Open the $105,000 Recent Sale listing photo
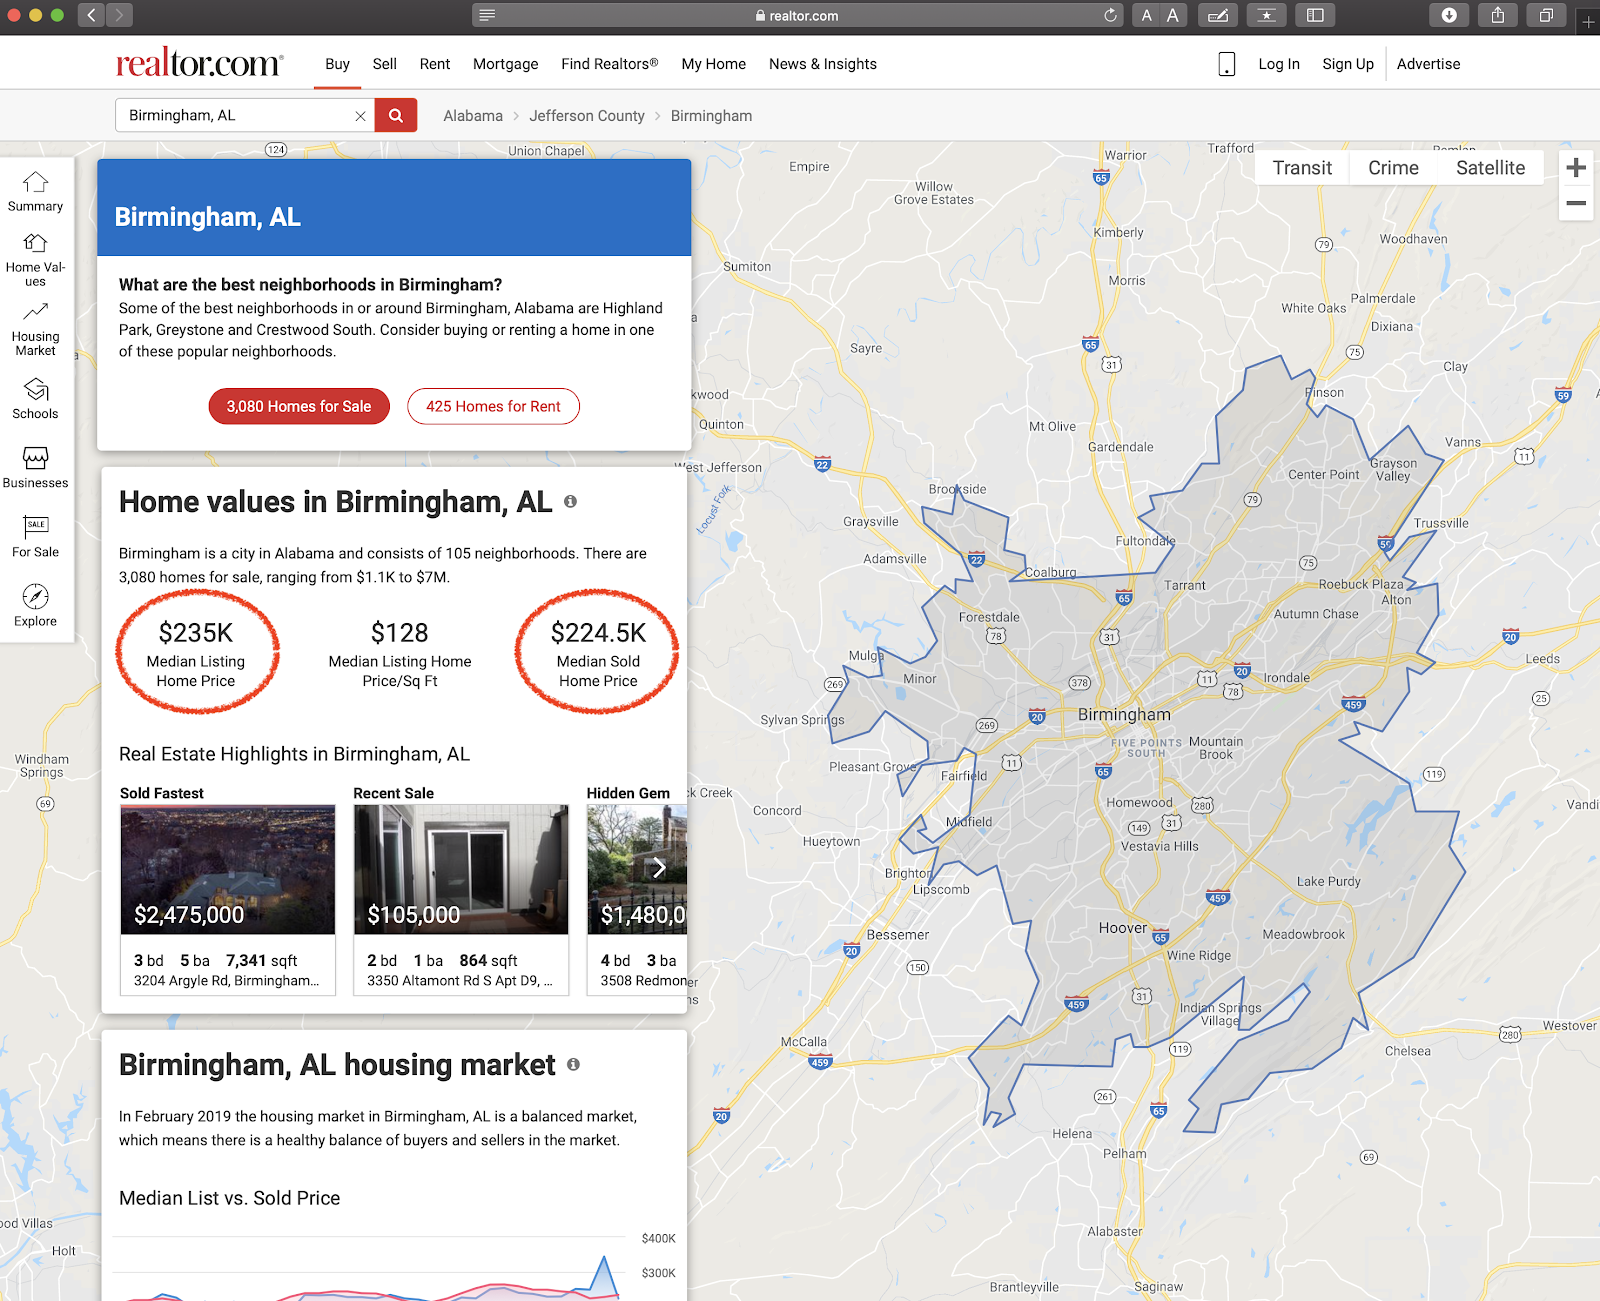 [x=461, y=870]
